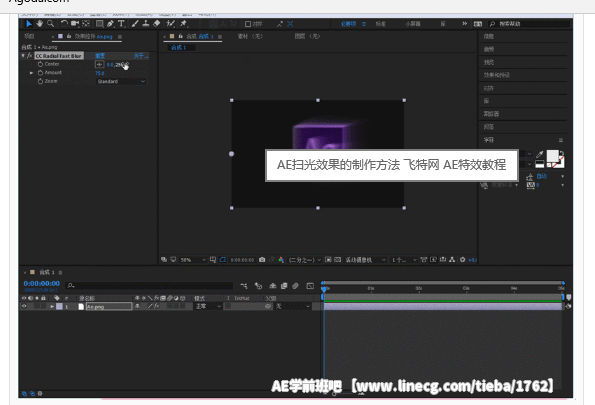Click the 合成 1 breadcrumb button in viewer

coord(181,48)
